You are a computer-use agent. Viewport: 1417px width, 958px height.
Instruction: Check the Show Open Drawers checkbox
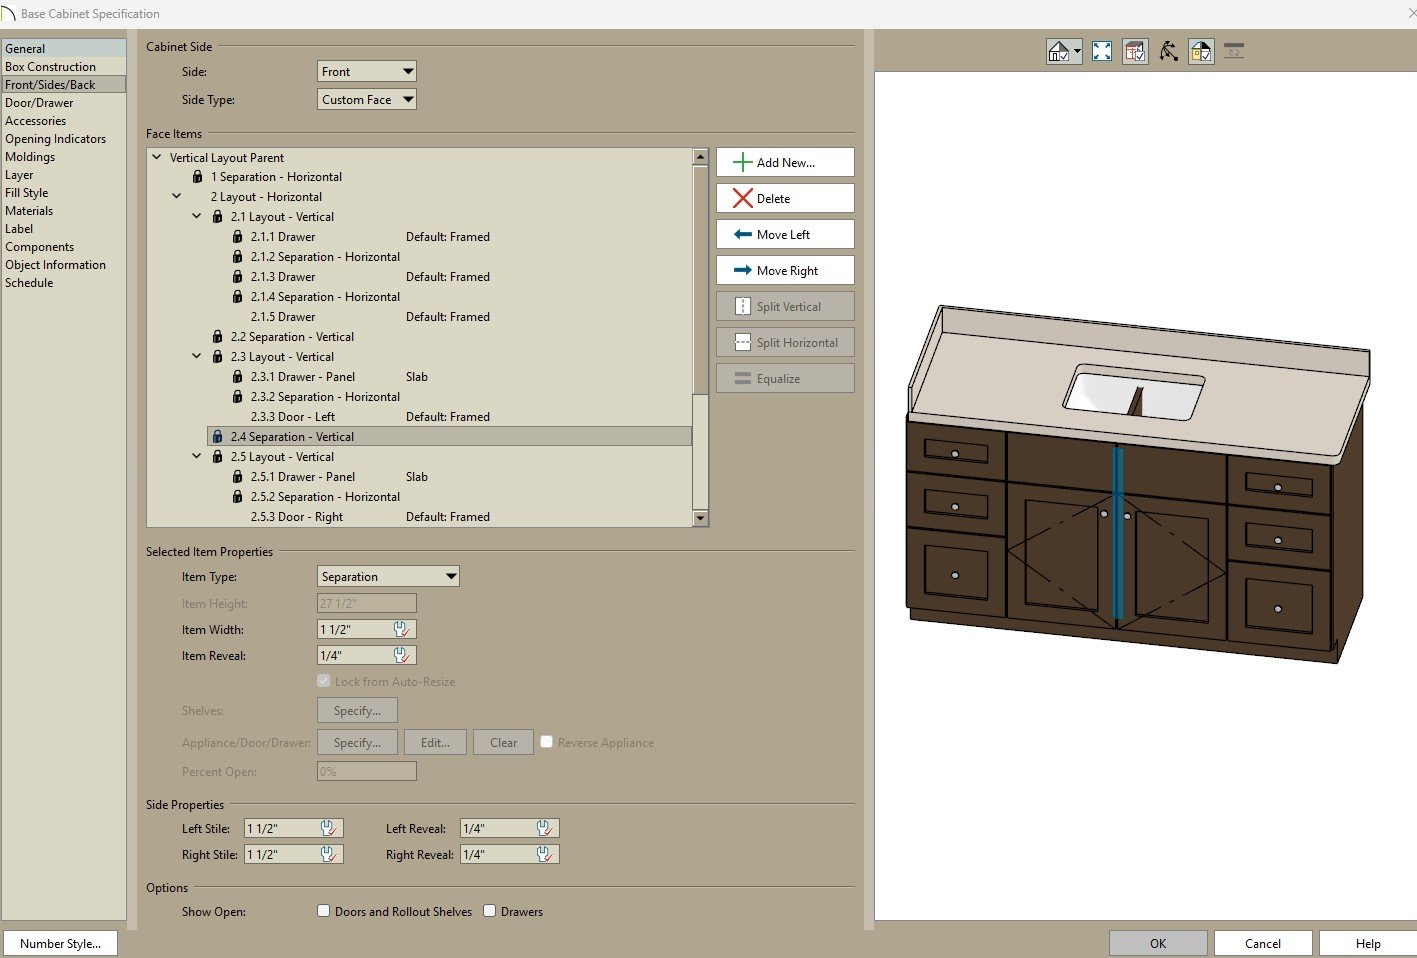(489, 911)
